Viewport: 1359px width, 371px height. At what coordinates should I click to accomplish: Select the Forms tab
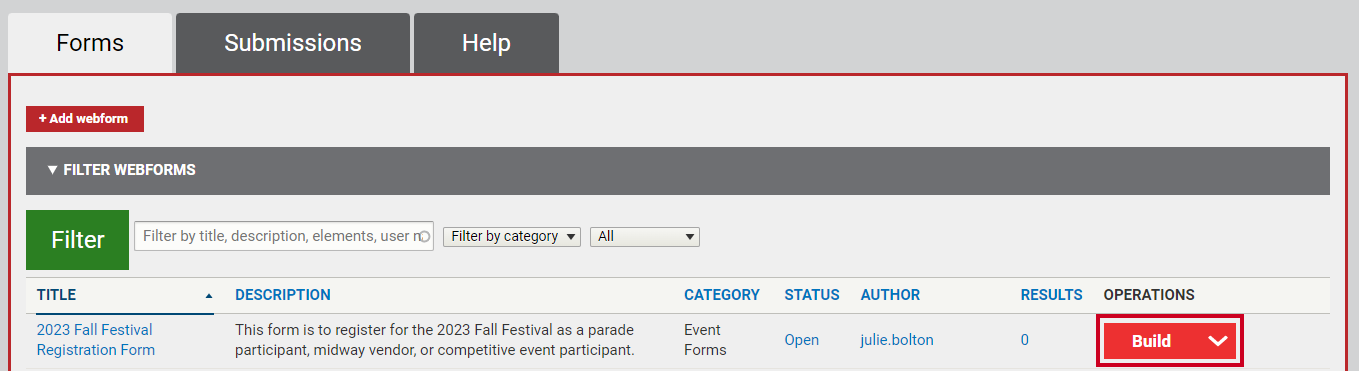90,43
